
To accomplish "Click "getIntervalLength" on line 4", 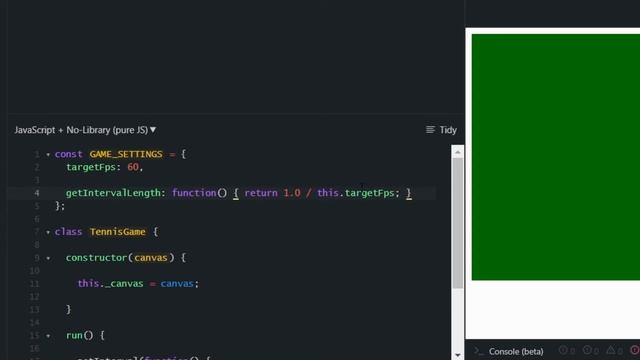I will [x=113, y=193].
